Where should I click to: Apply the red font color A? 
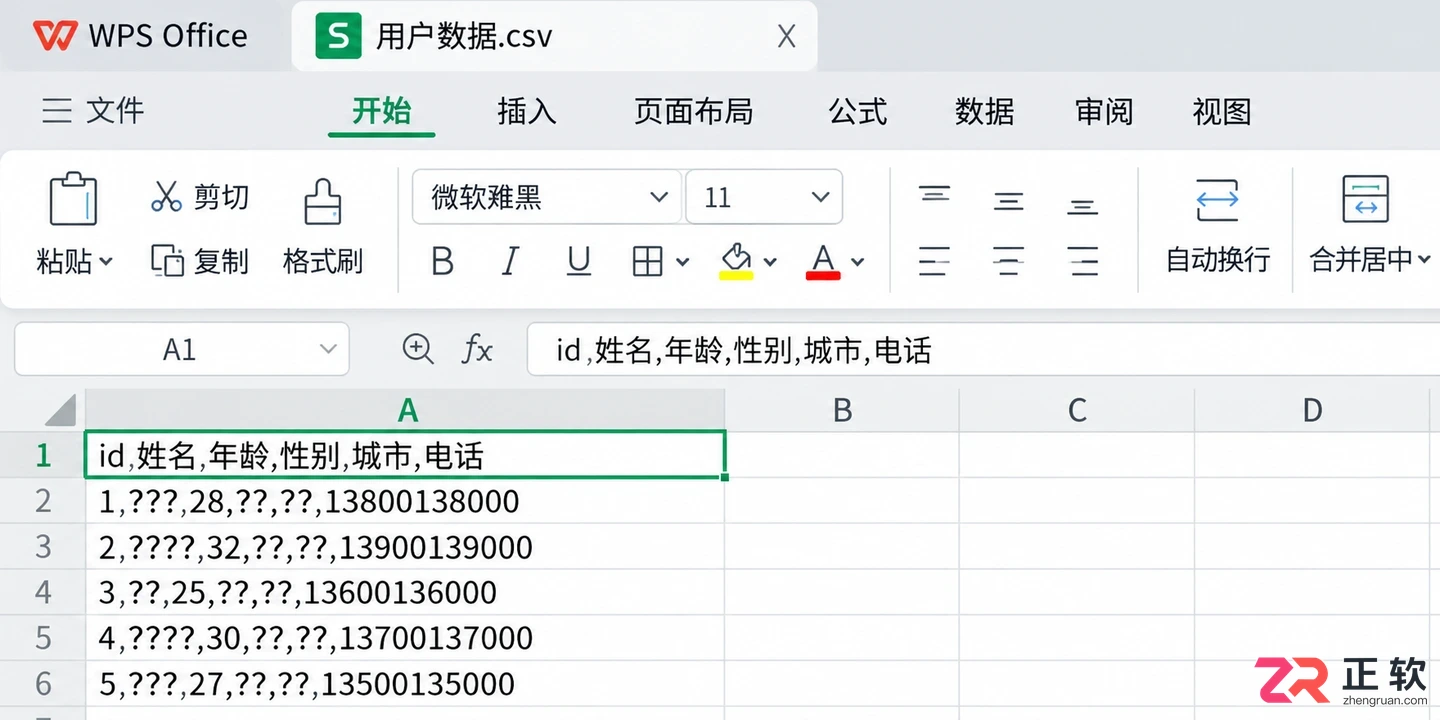point(823,261)
